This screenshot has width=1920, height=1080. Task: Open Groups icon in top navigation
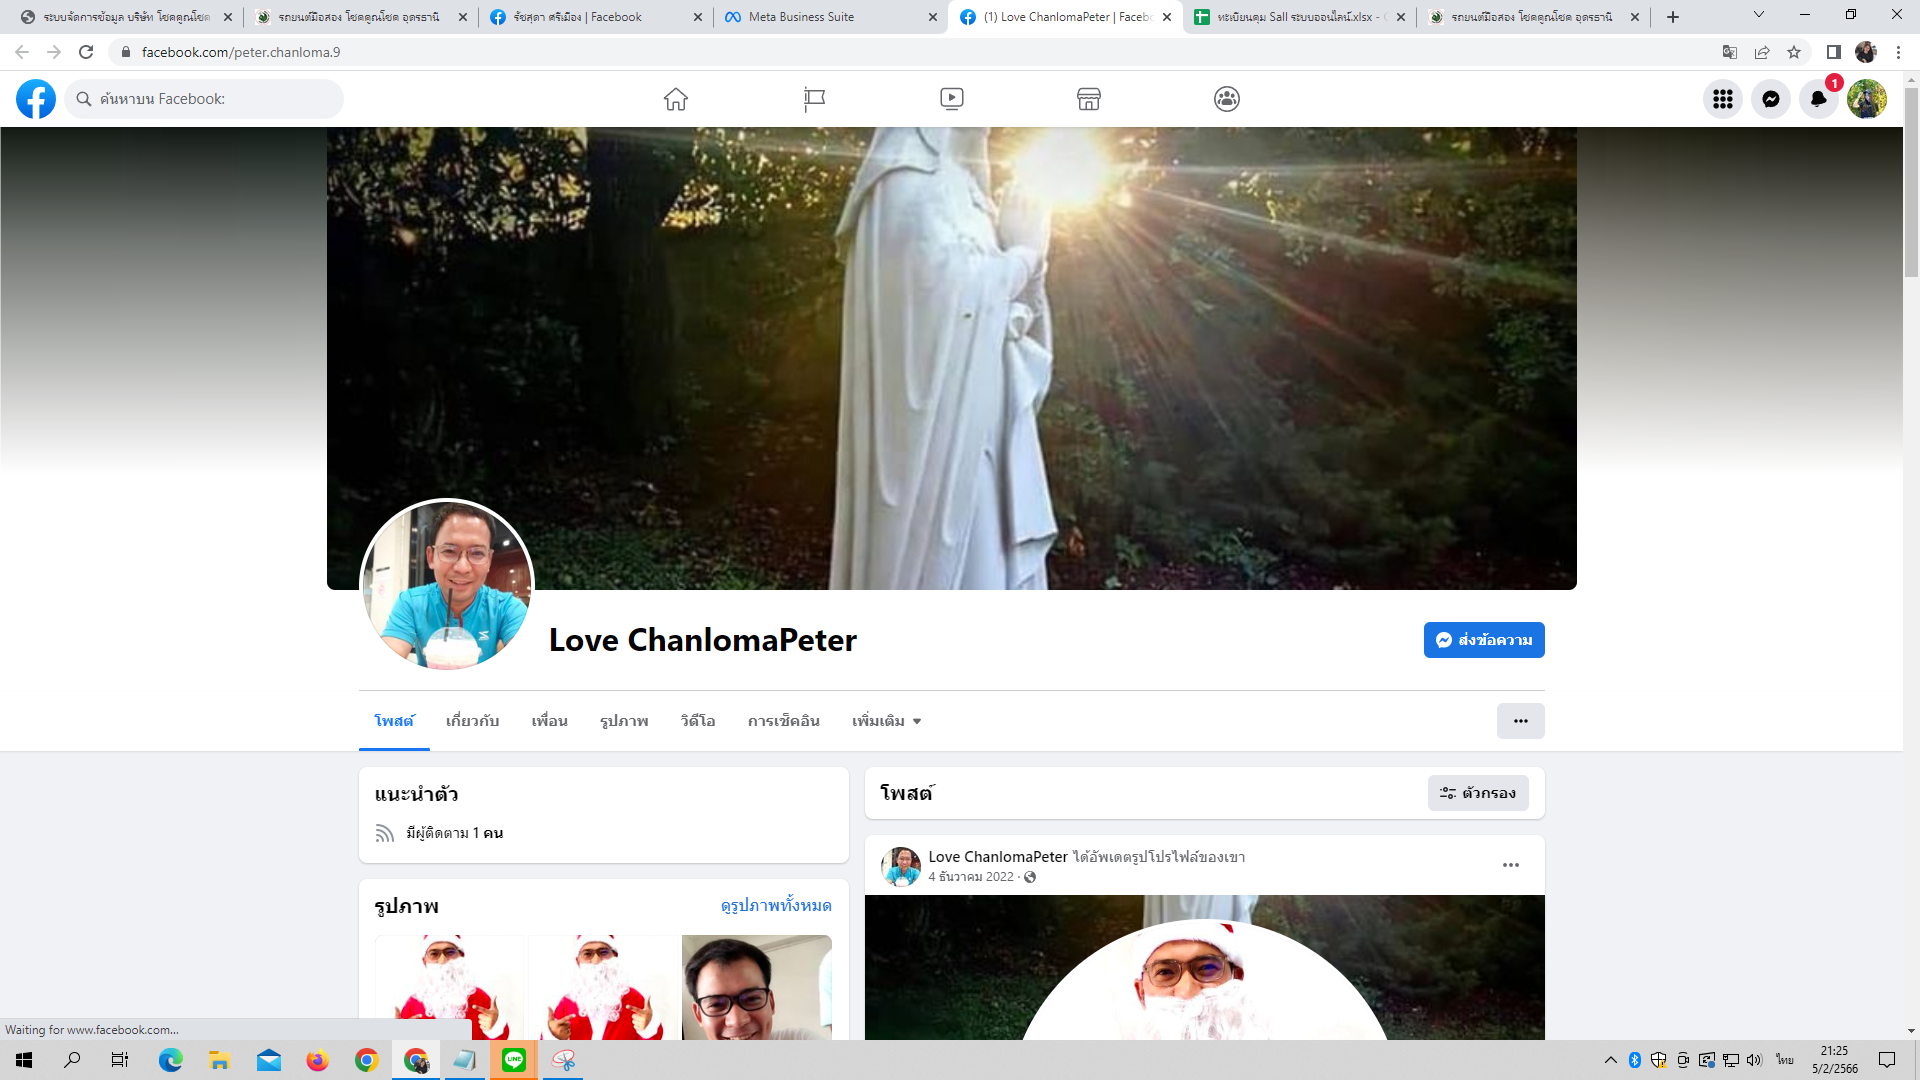[x=1226, y=99]
